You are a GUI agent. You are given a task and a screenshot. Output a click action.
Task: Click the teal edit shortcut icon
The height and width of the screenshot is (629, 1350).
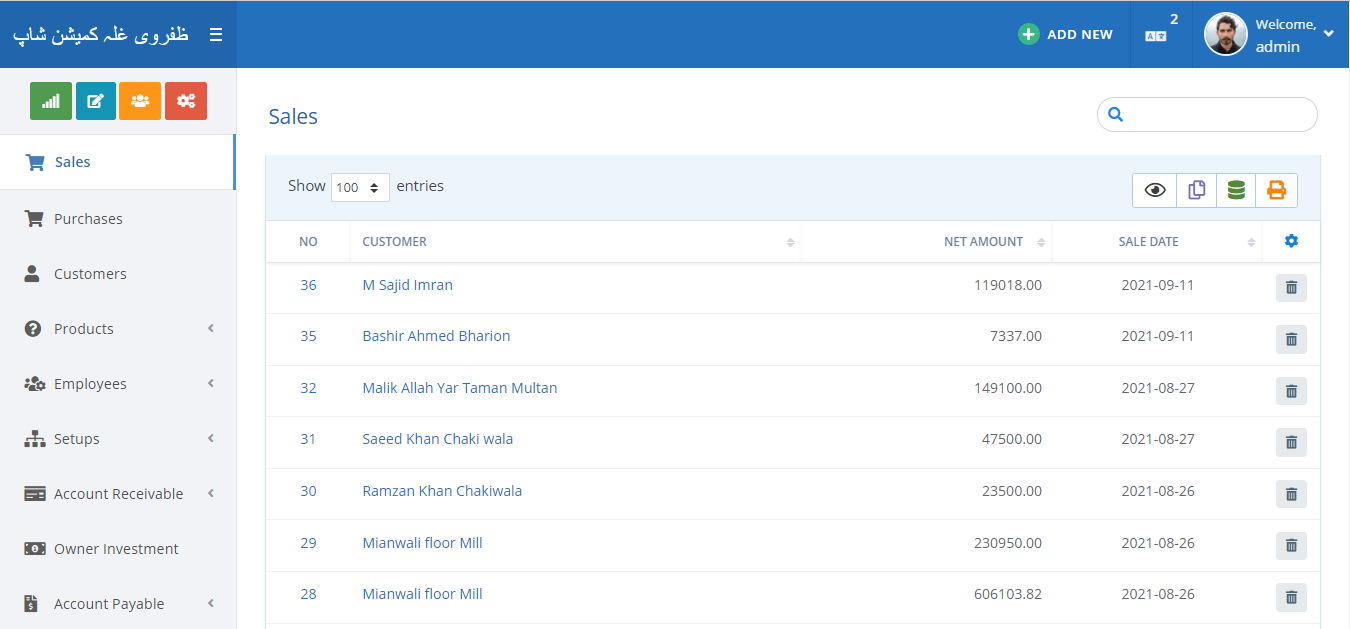(x=96, y=101)
